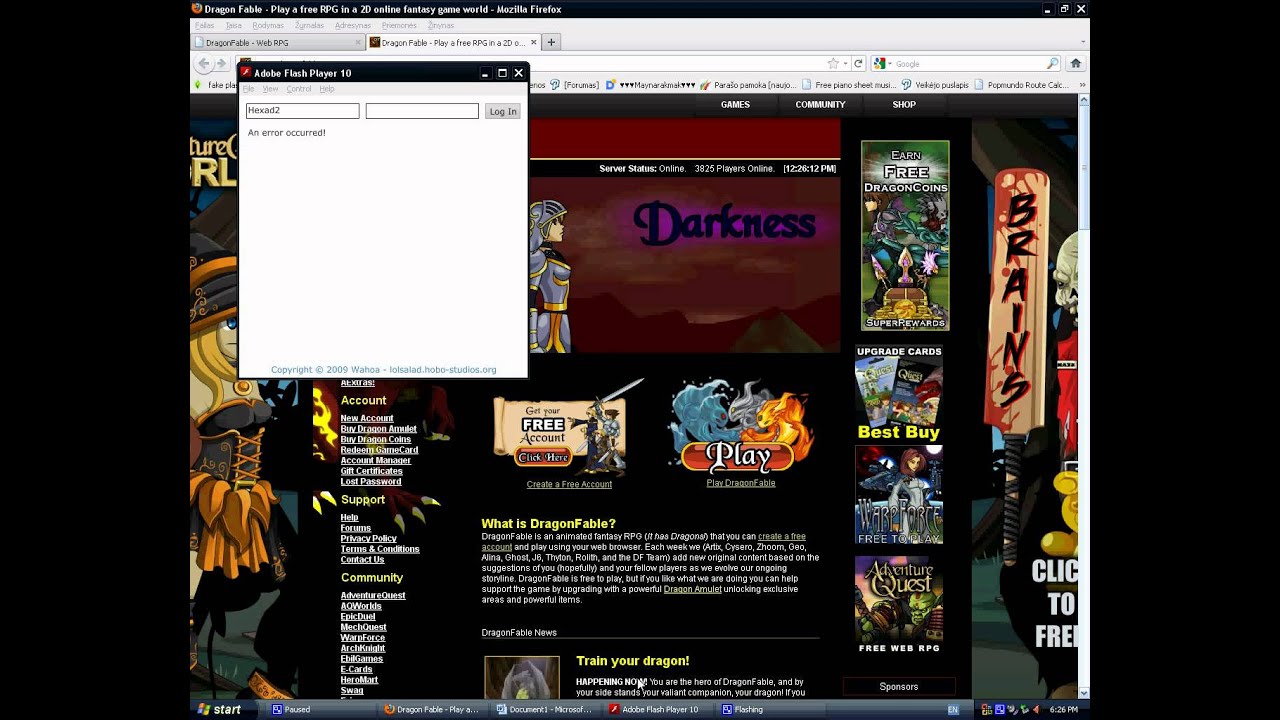Viewport: 1280px width, 720px height.
Task: Click COMMUNITY in site navigation
Action: click(x=820, y=105)
